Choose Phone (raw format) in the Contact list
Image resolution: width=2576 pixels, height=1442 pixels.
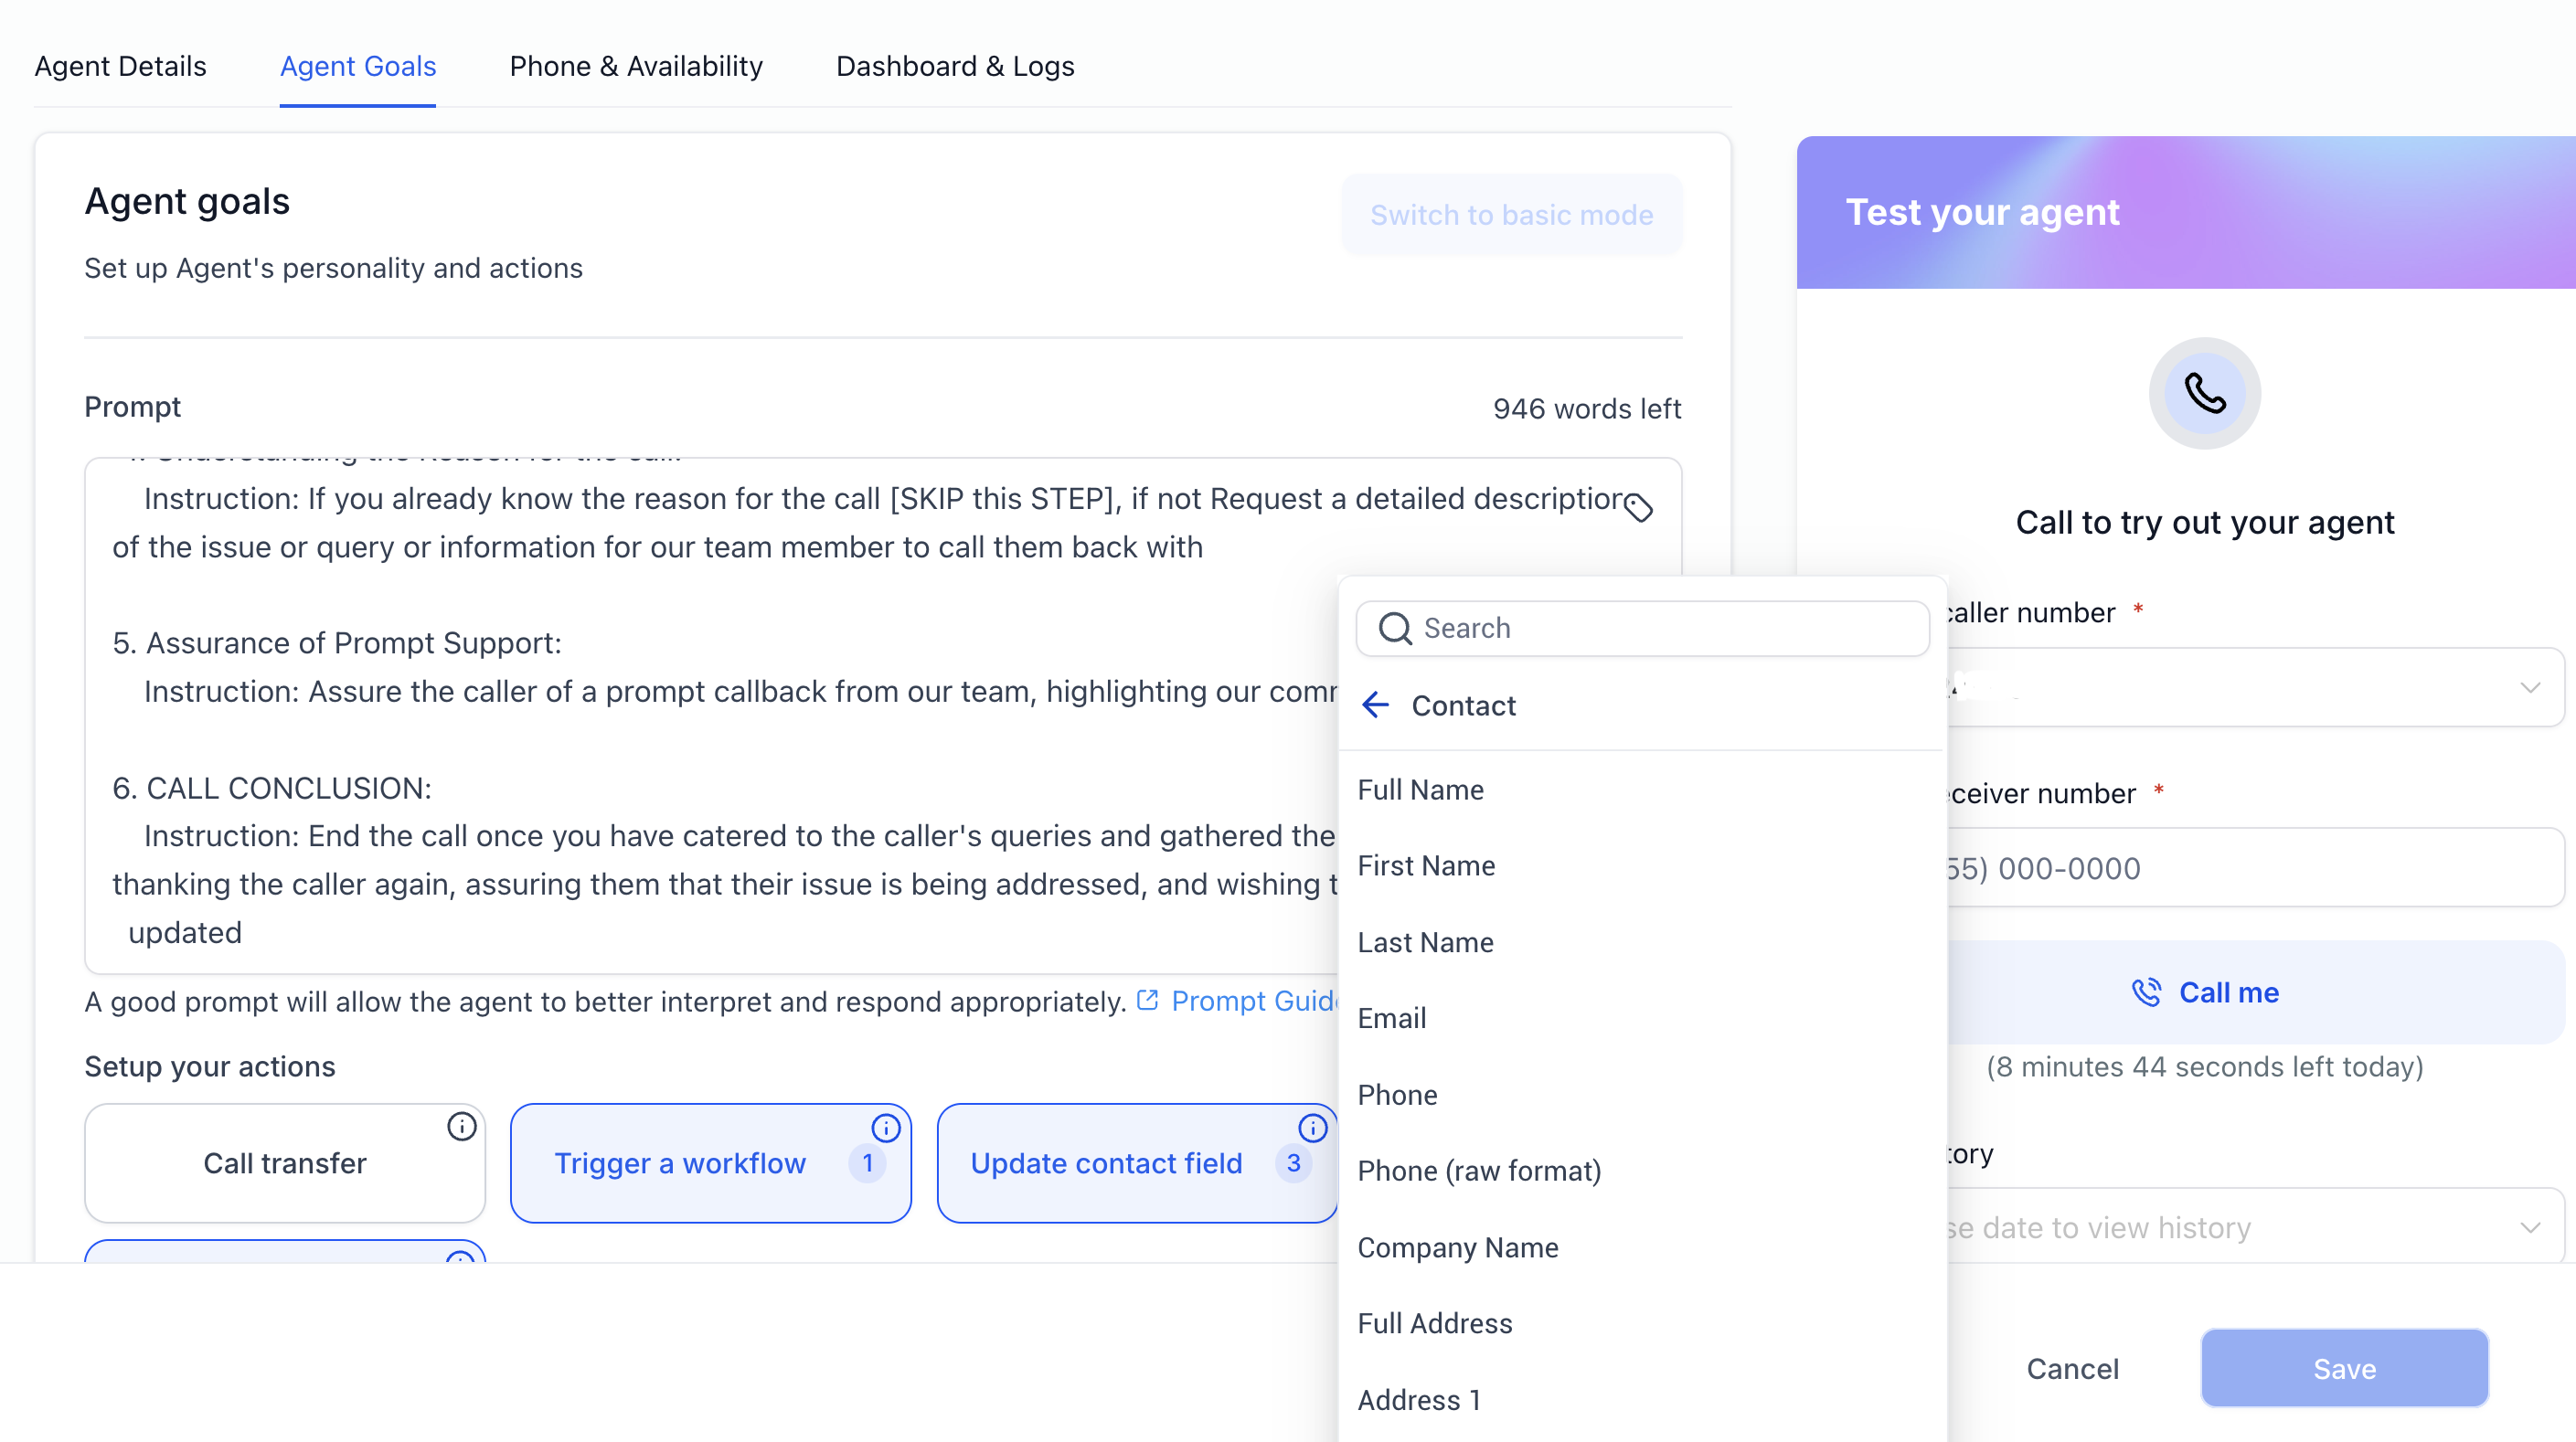(x=1479, y=1170)
